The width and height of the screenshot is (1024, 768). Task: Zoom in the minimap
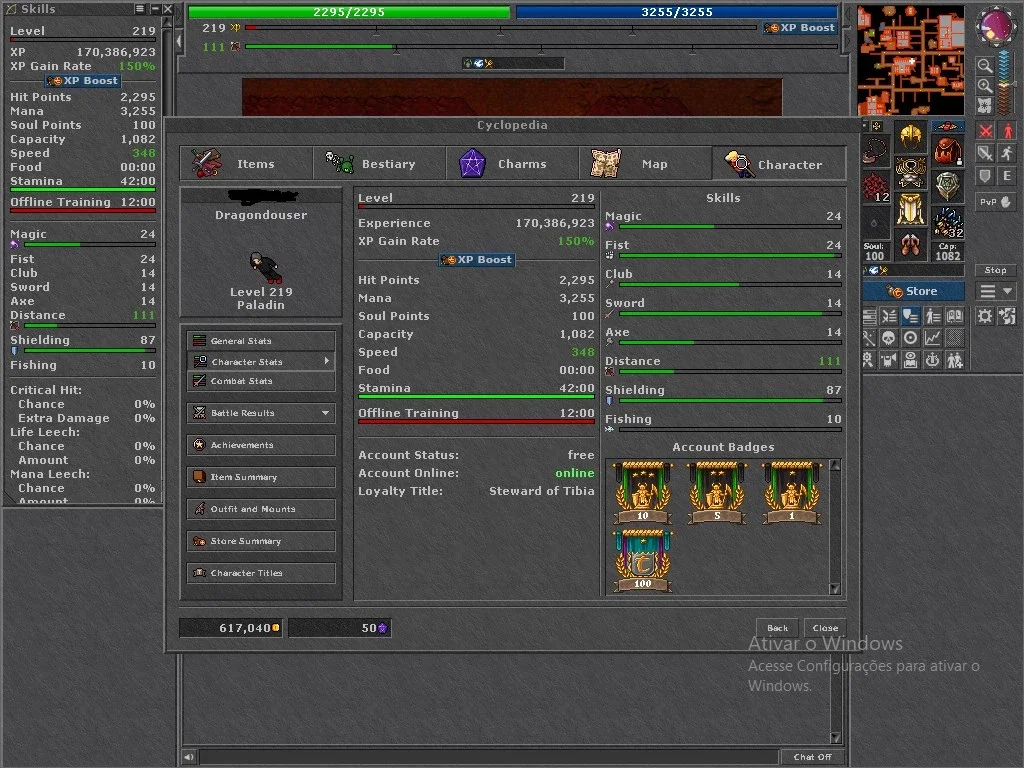[x=985, y=86]
